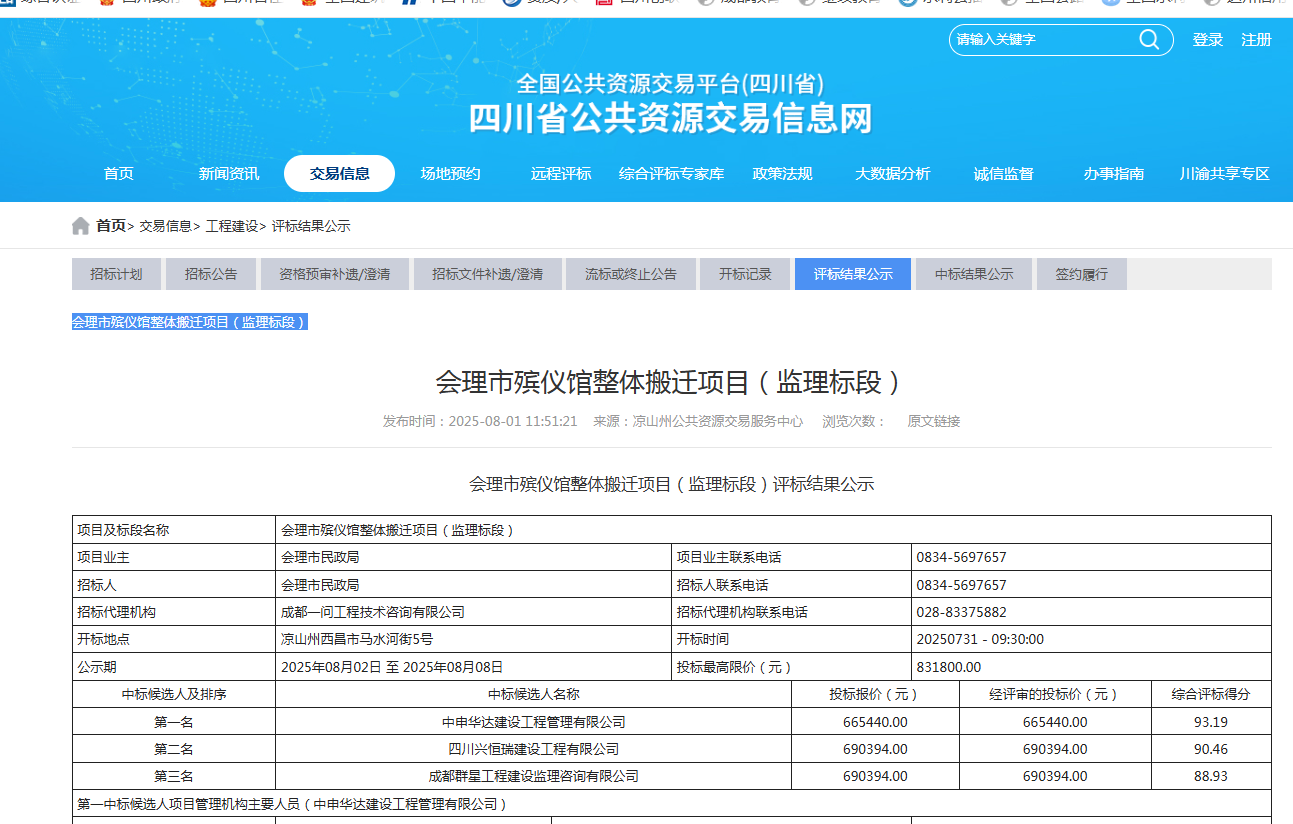1293x824 pixels.
Task: Type in the 请输入关键字 search field
Action: tap(1040, 40)
